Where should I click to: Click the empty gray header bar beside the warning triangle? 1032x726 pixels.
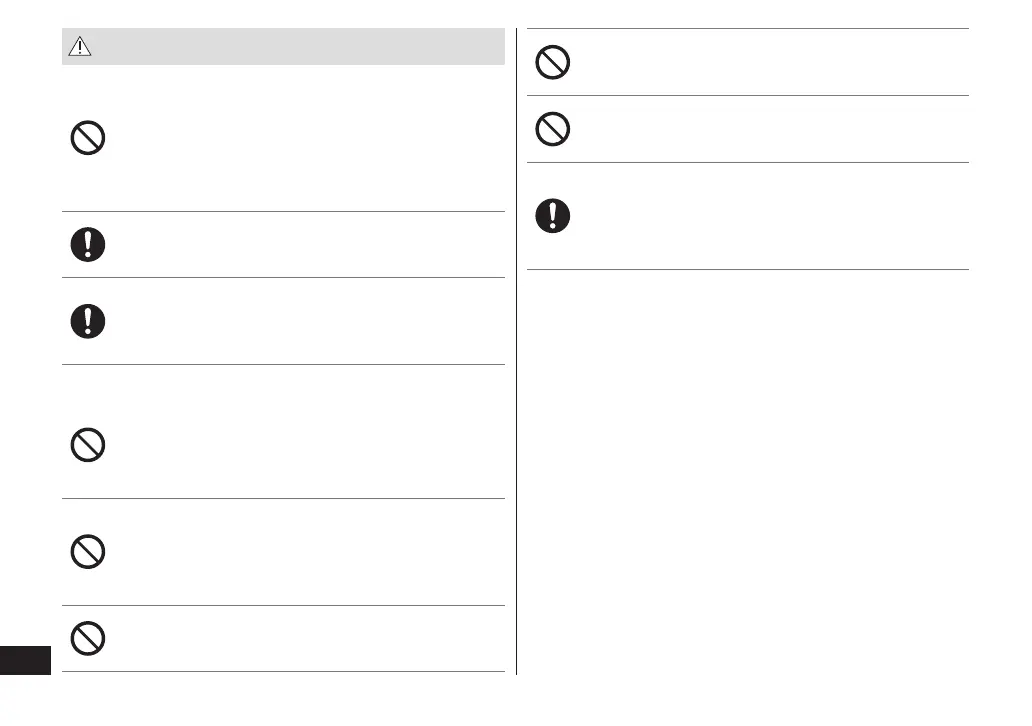coord(300,47)
